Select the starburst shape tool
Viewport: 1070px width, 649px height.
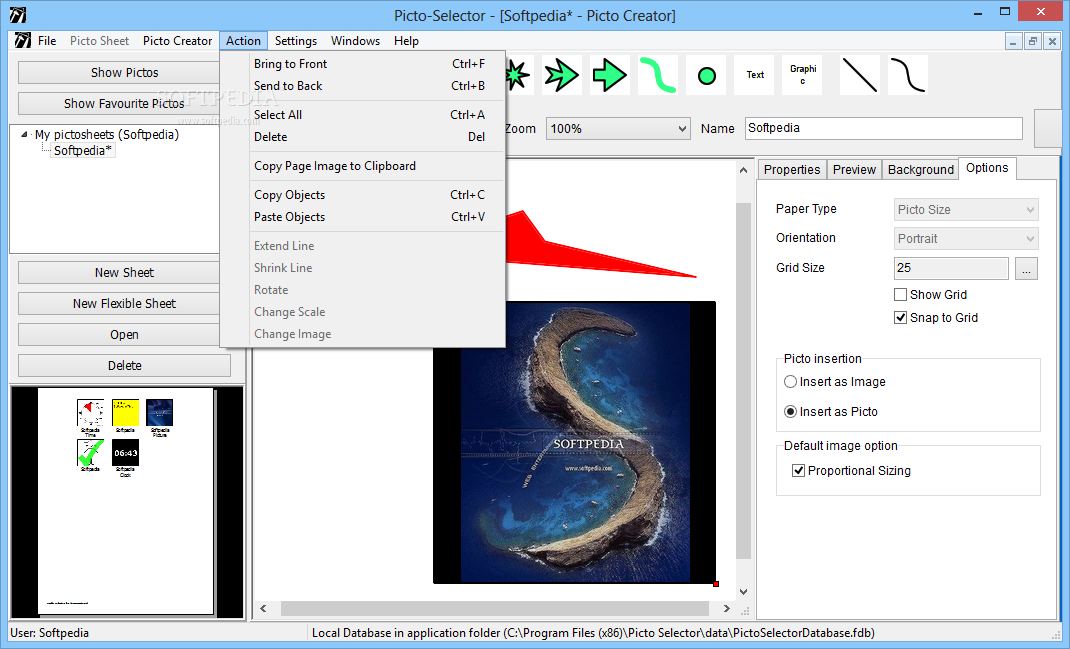517,75
